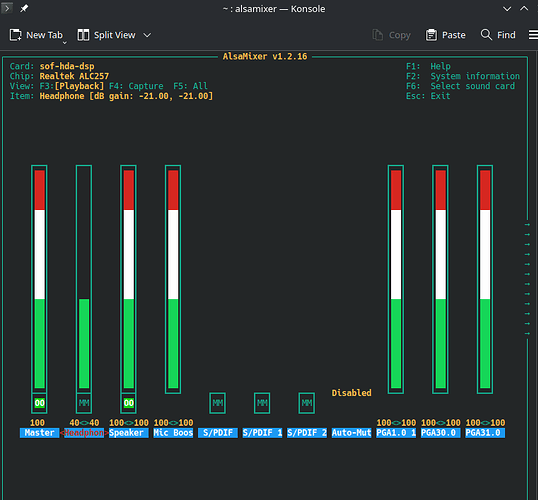Click the F6 Select sound card entry
Viewport: 538px width, 500px height.
pos(460,86)
